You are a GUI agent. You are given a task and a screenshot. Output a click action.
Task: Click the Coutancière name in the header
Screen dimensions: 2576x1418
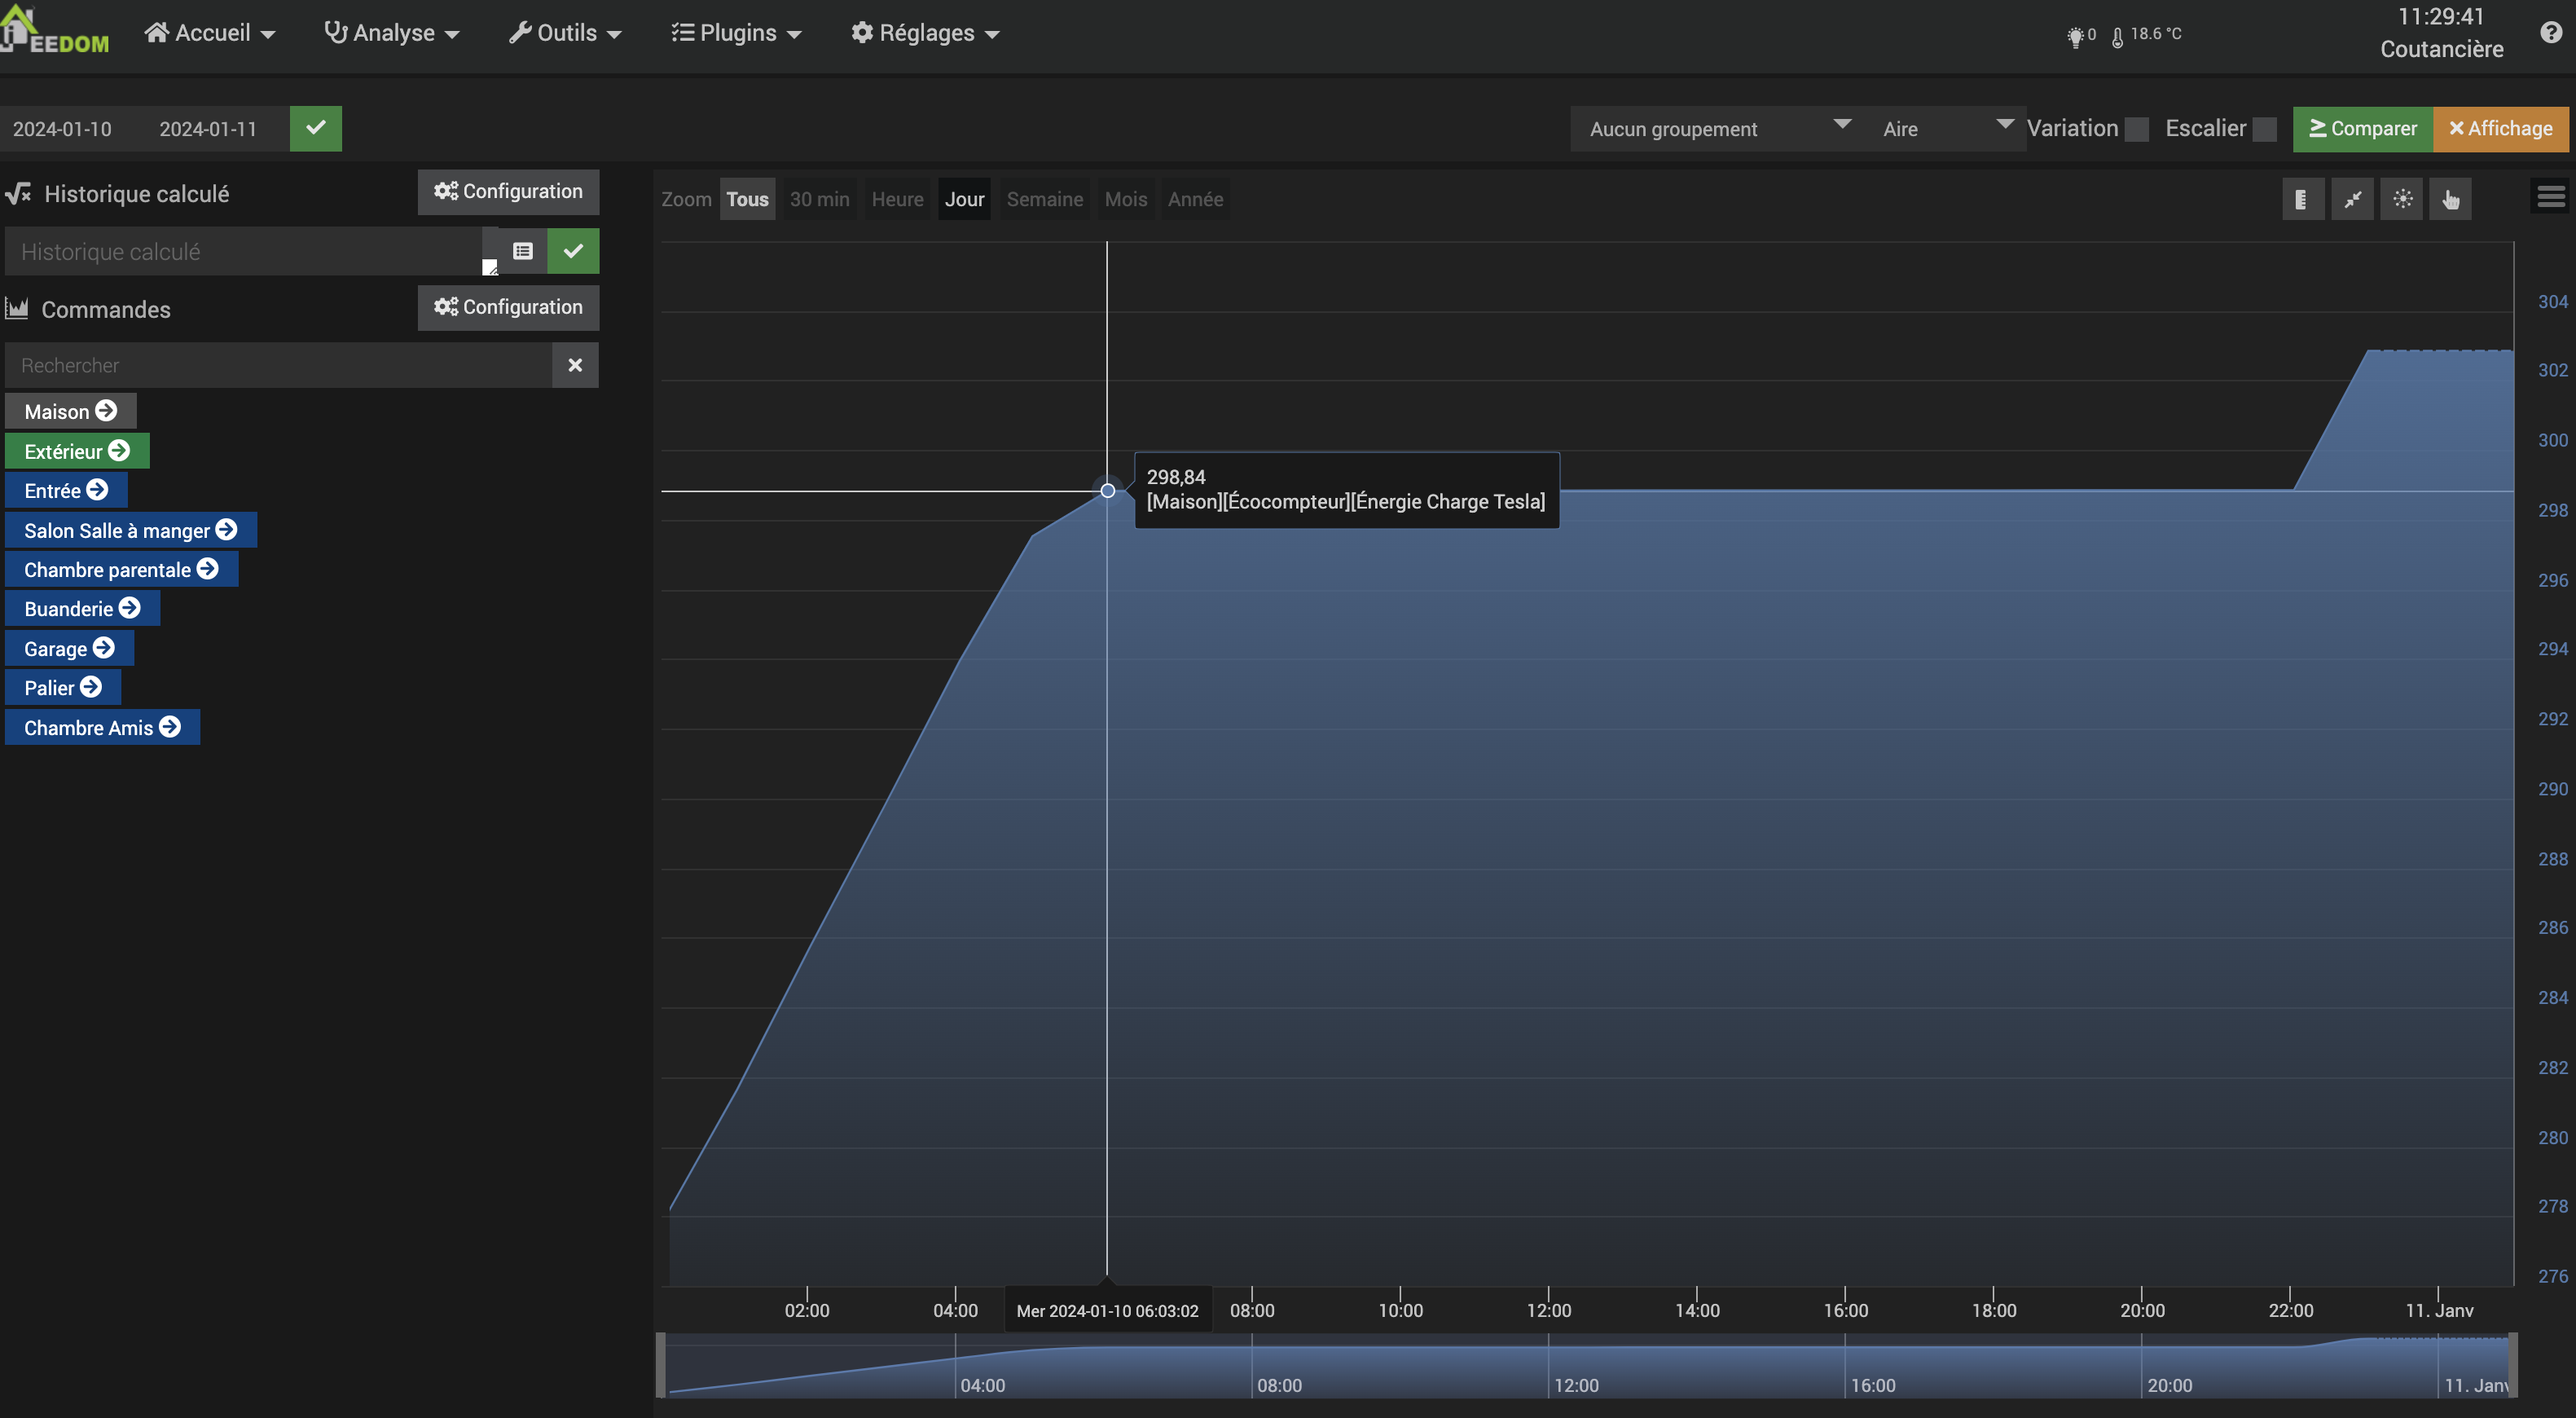(x=2441, y=49)
